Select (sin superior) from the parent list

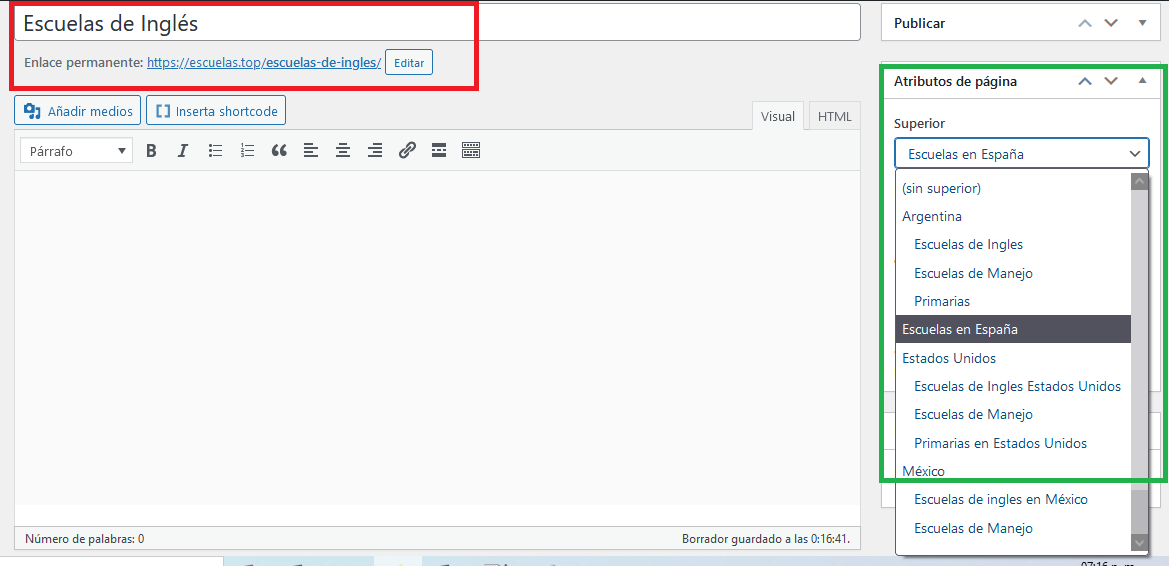click(x=941, y=188)
